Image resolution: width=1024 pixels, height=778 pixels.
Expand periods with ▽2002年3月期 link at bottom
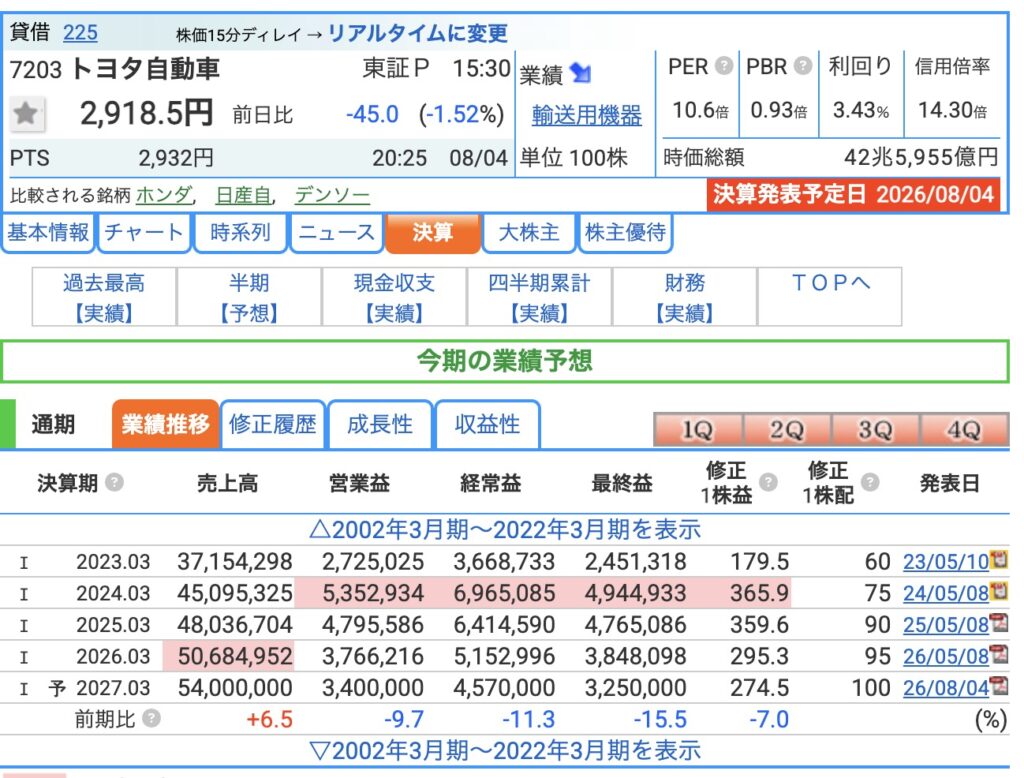[505, 751]
